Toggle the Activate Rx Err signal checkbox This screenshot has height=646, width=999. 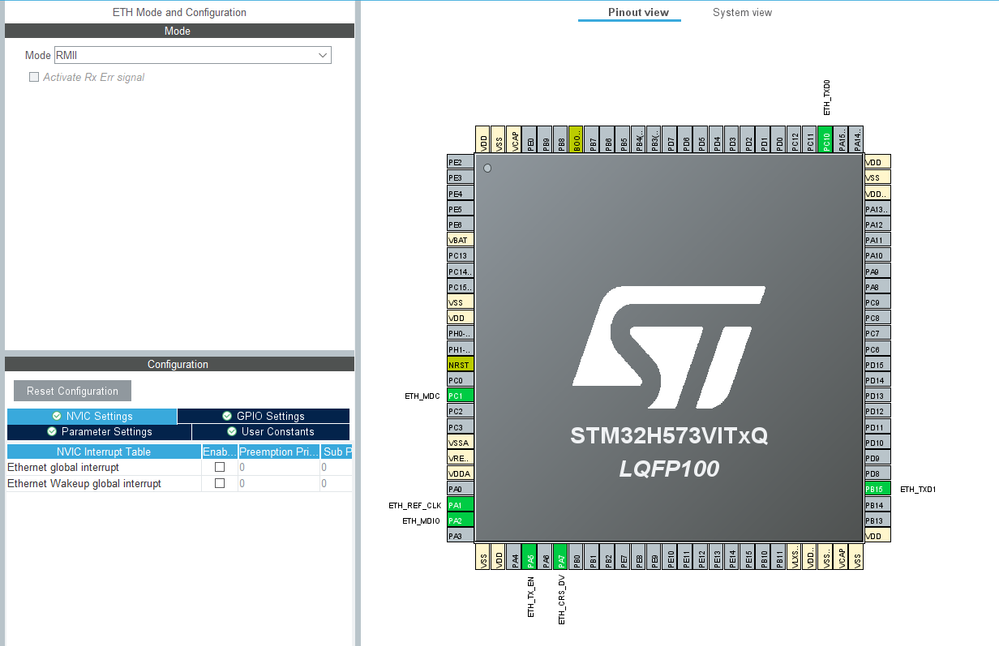[x=34, y=77]
